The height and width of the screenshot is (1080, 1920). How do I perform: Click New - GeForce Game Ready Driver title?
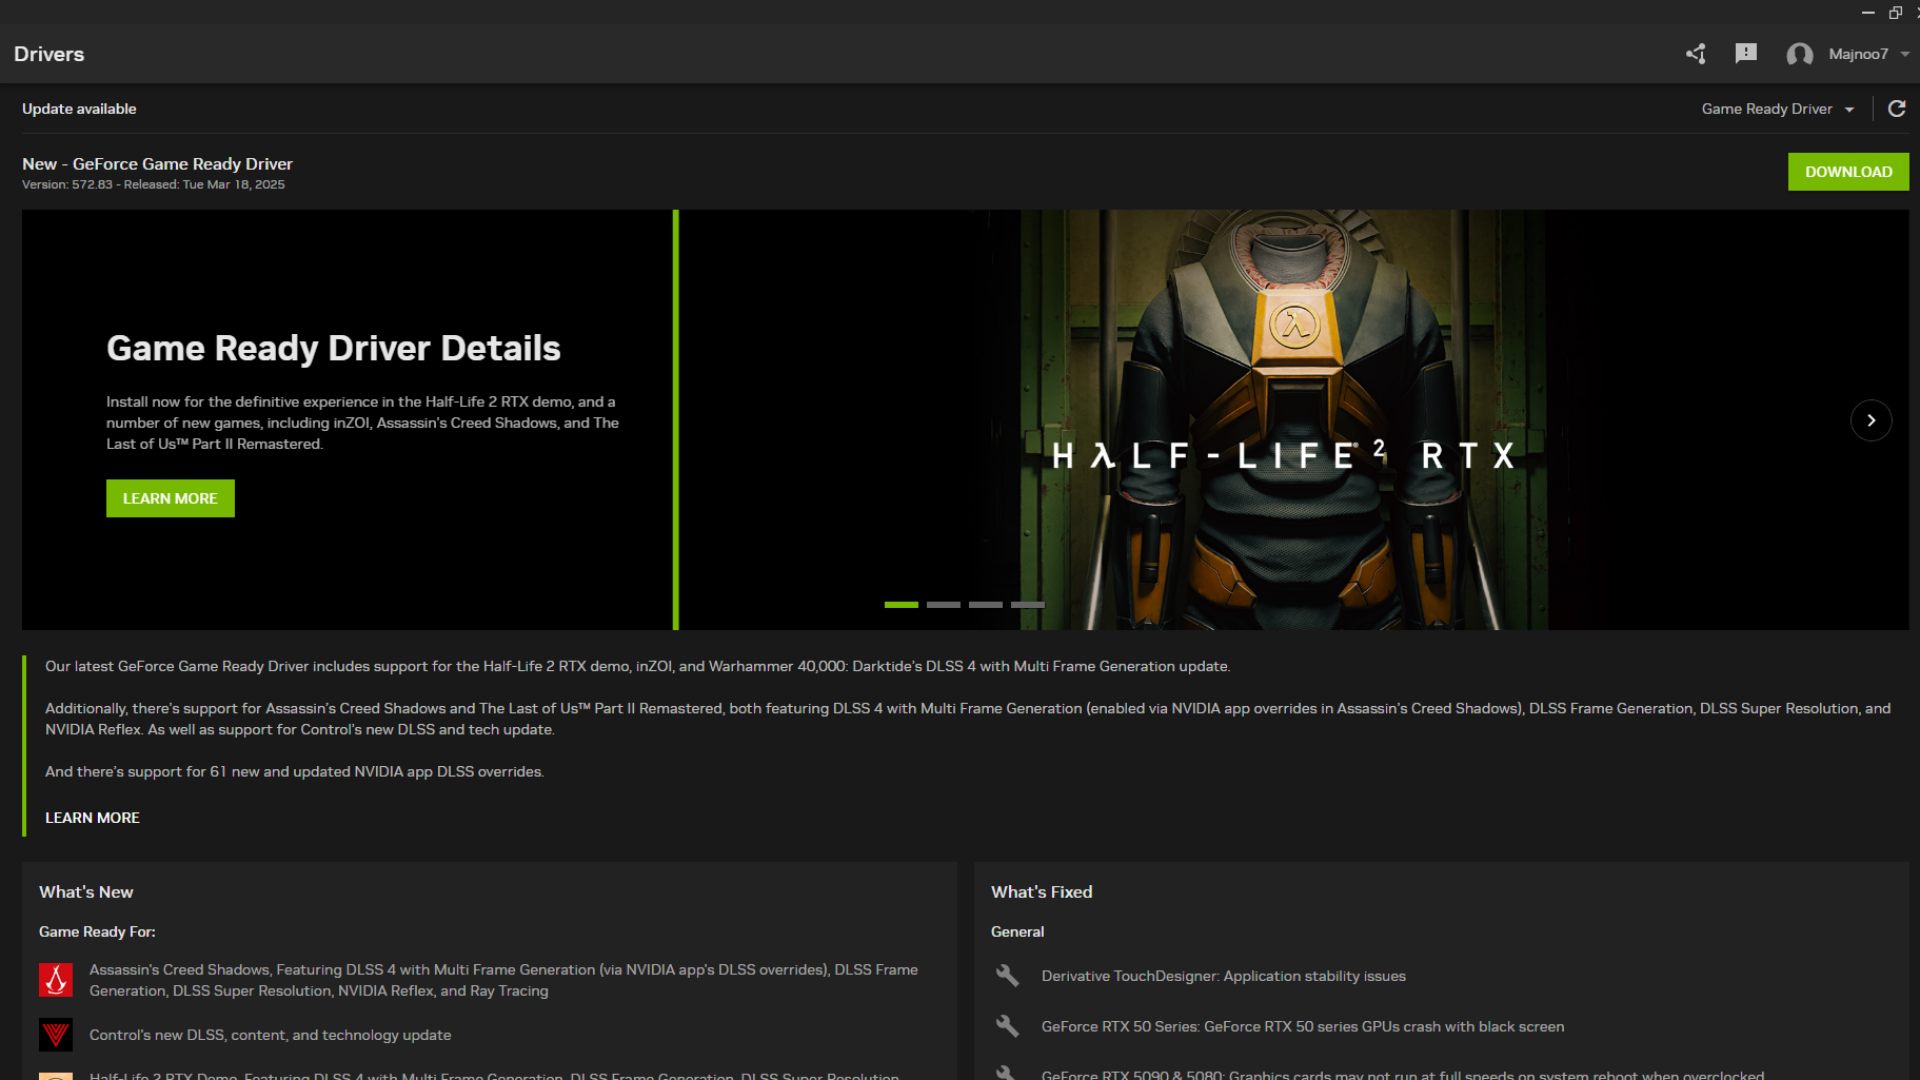pyautogui.click(x=157, y=164)
